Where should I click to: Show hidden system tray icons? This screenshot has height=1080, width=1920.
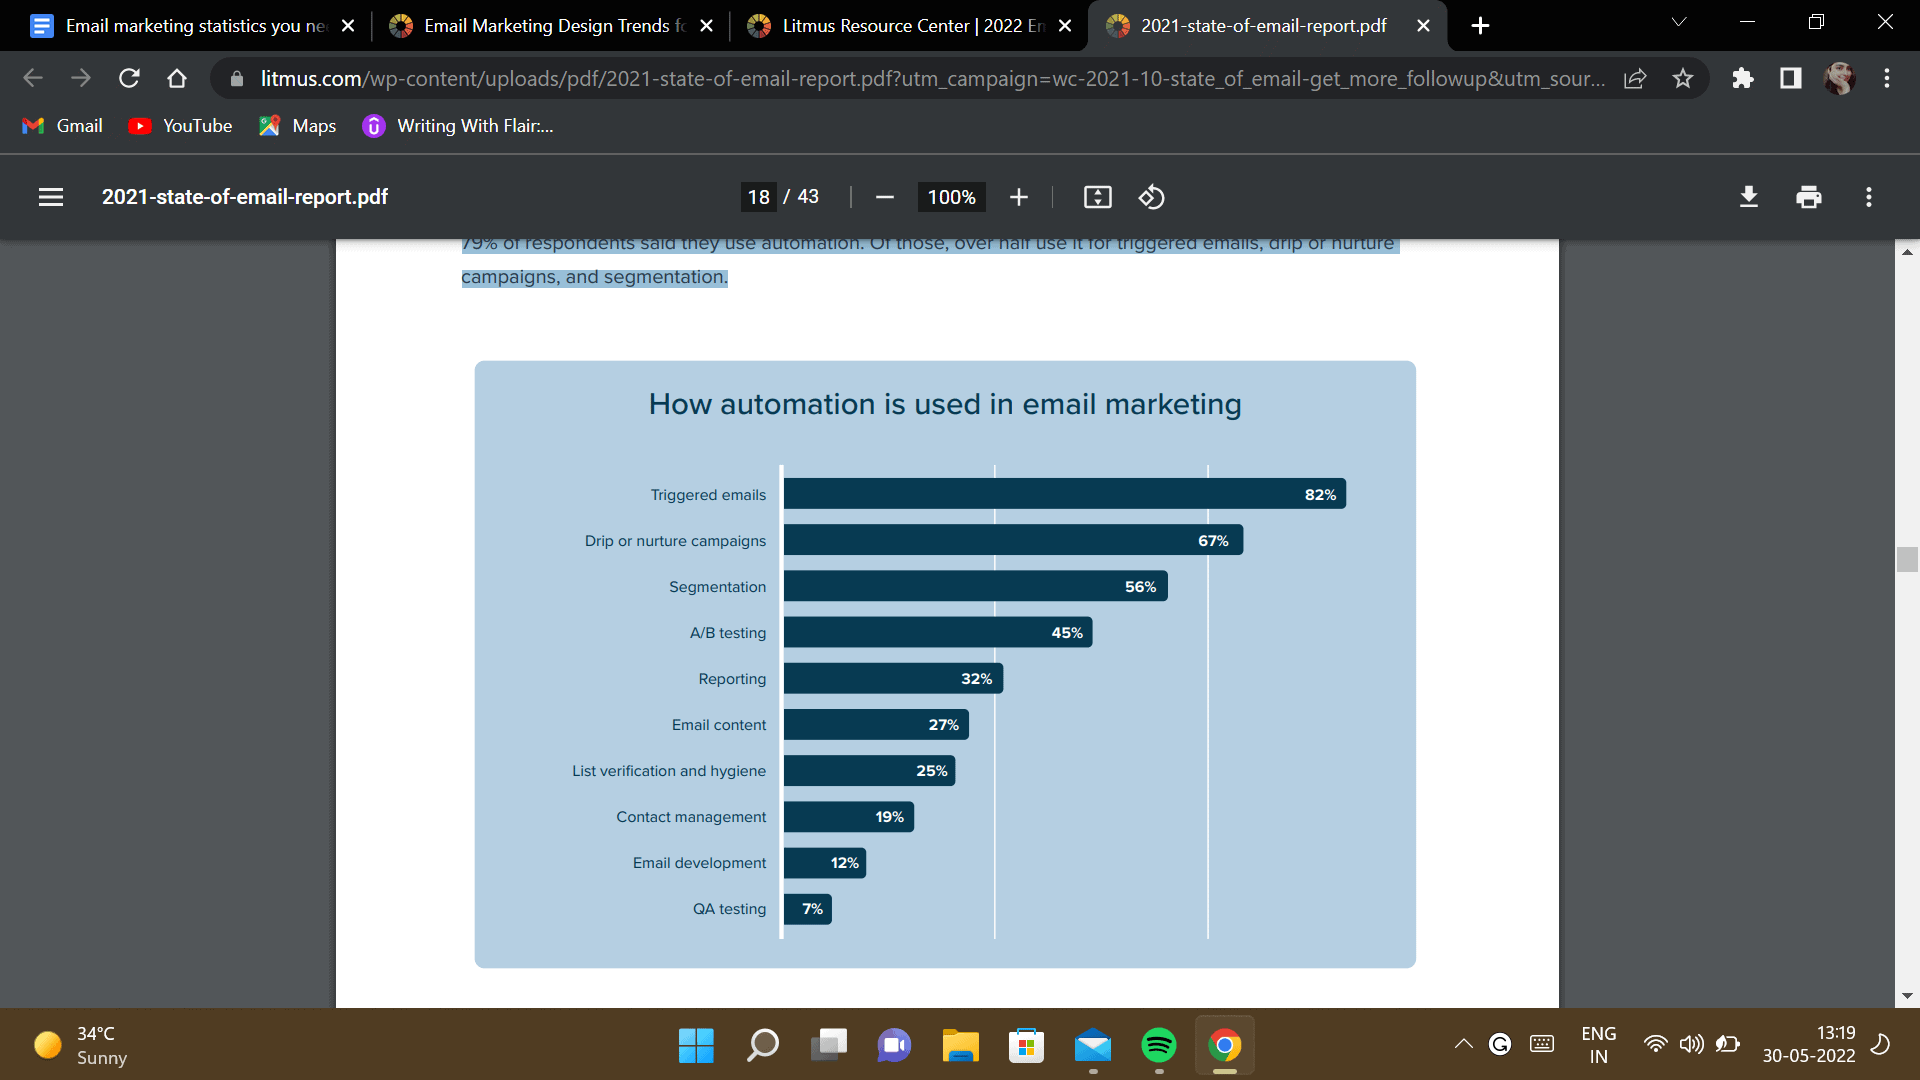[x=1463, y=1044]
